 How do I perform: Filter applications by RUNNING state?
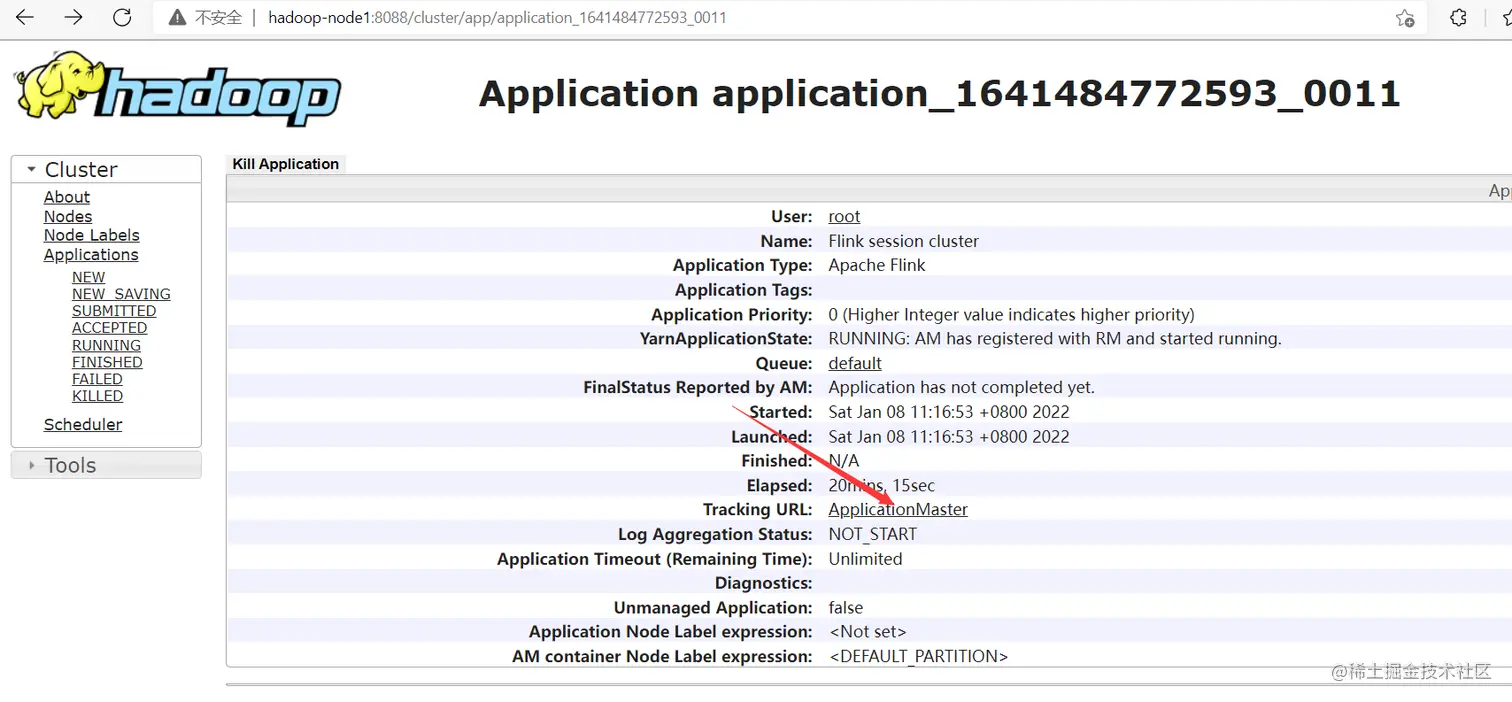tap(106, 345)
